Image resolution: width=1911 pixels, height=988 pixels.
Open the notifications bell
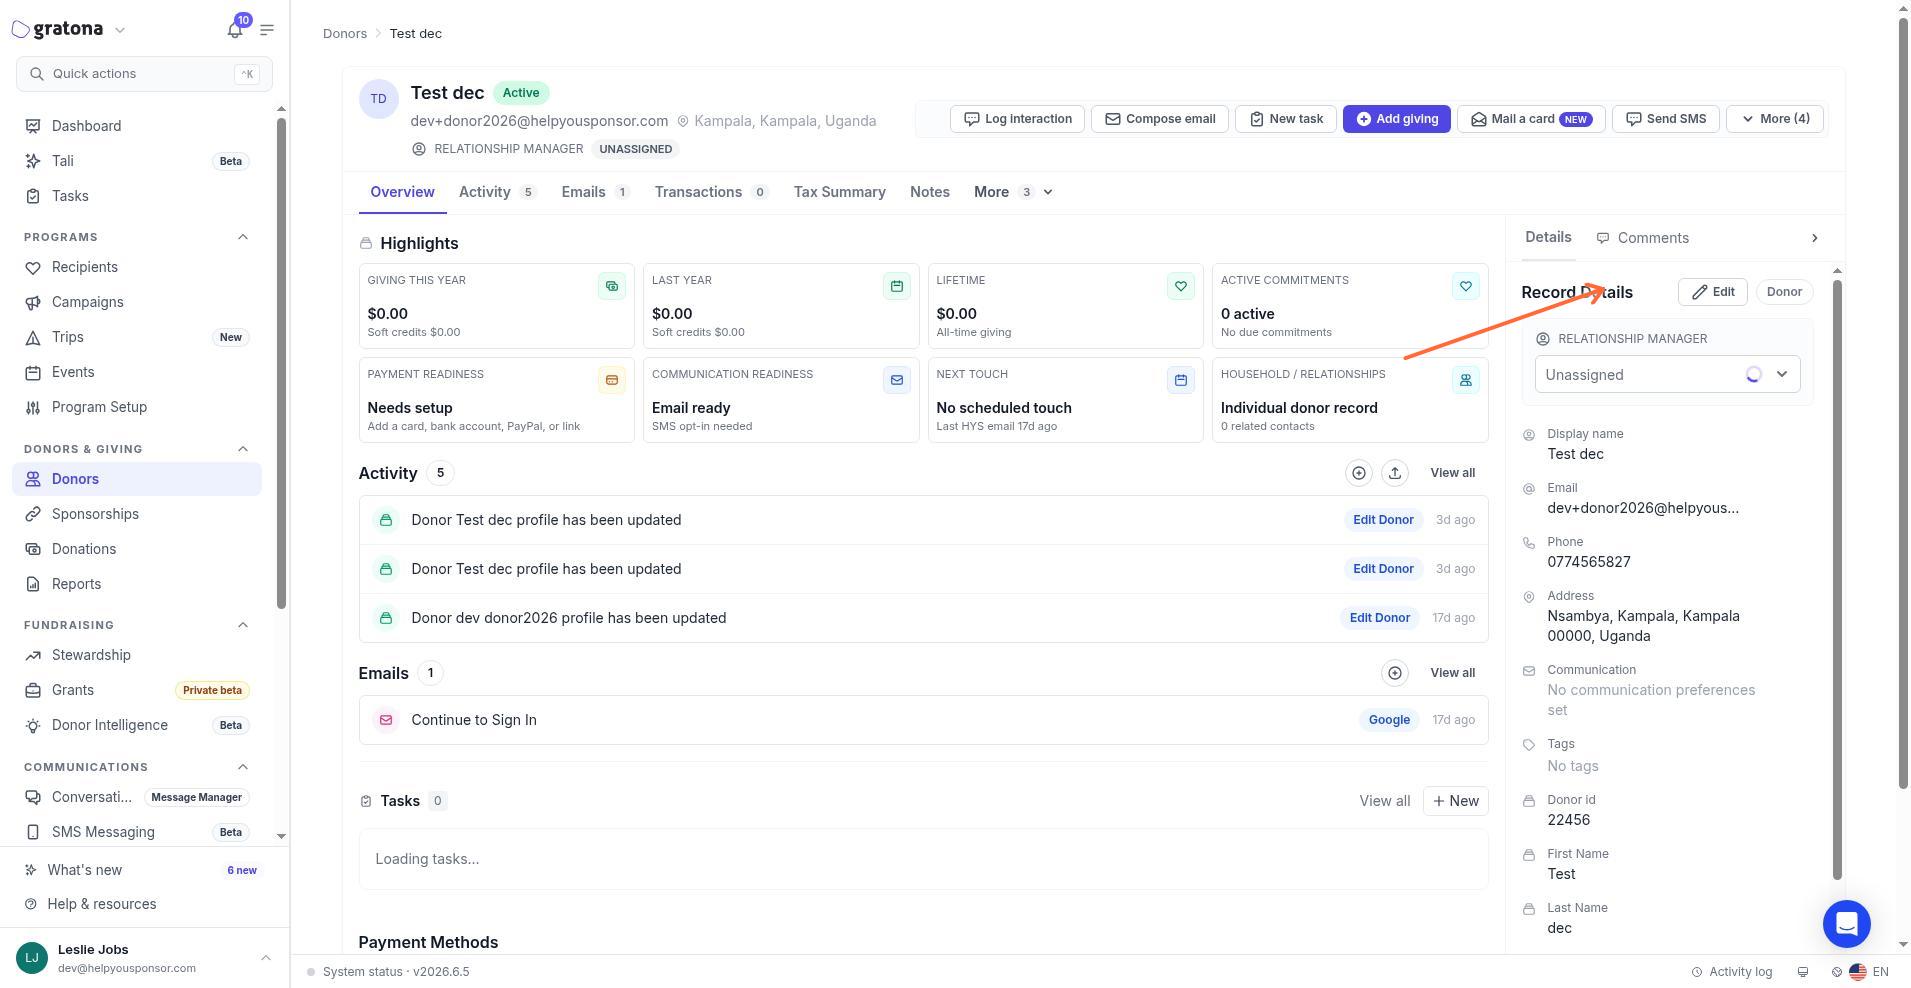[x=235, y=29]
